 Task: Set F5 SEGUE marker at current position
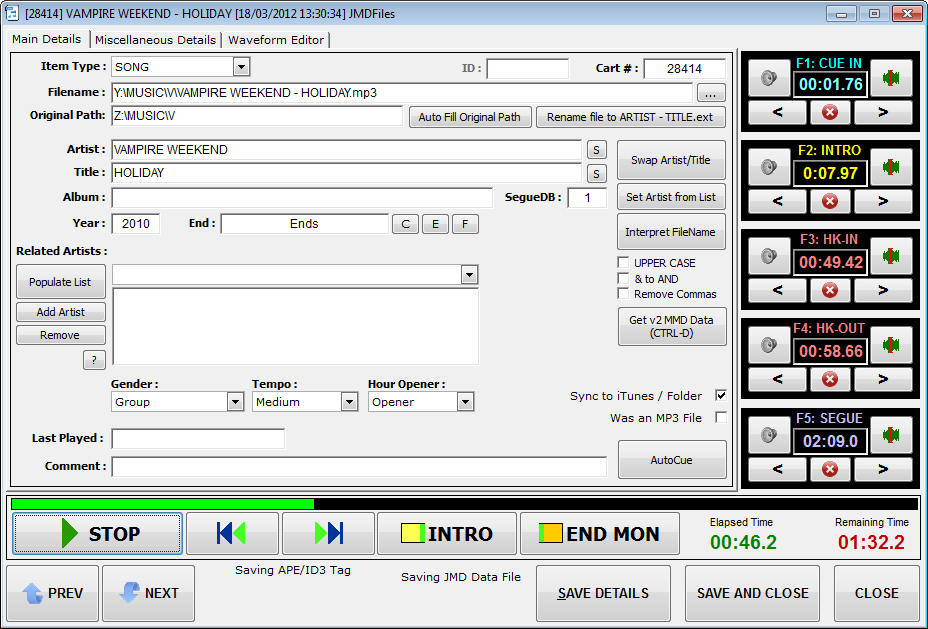tap(891, 436)
